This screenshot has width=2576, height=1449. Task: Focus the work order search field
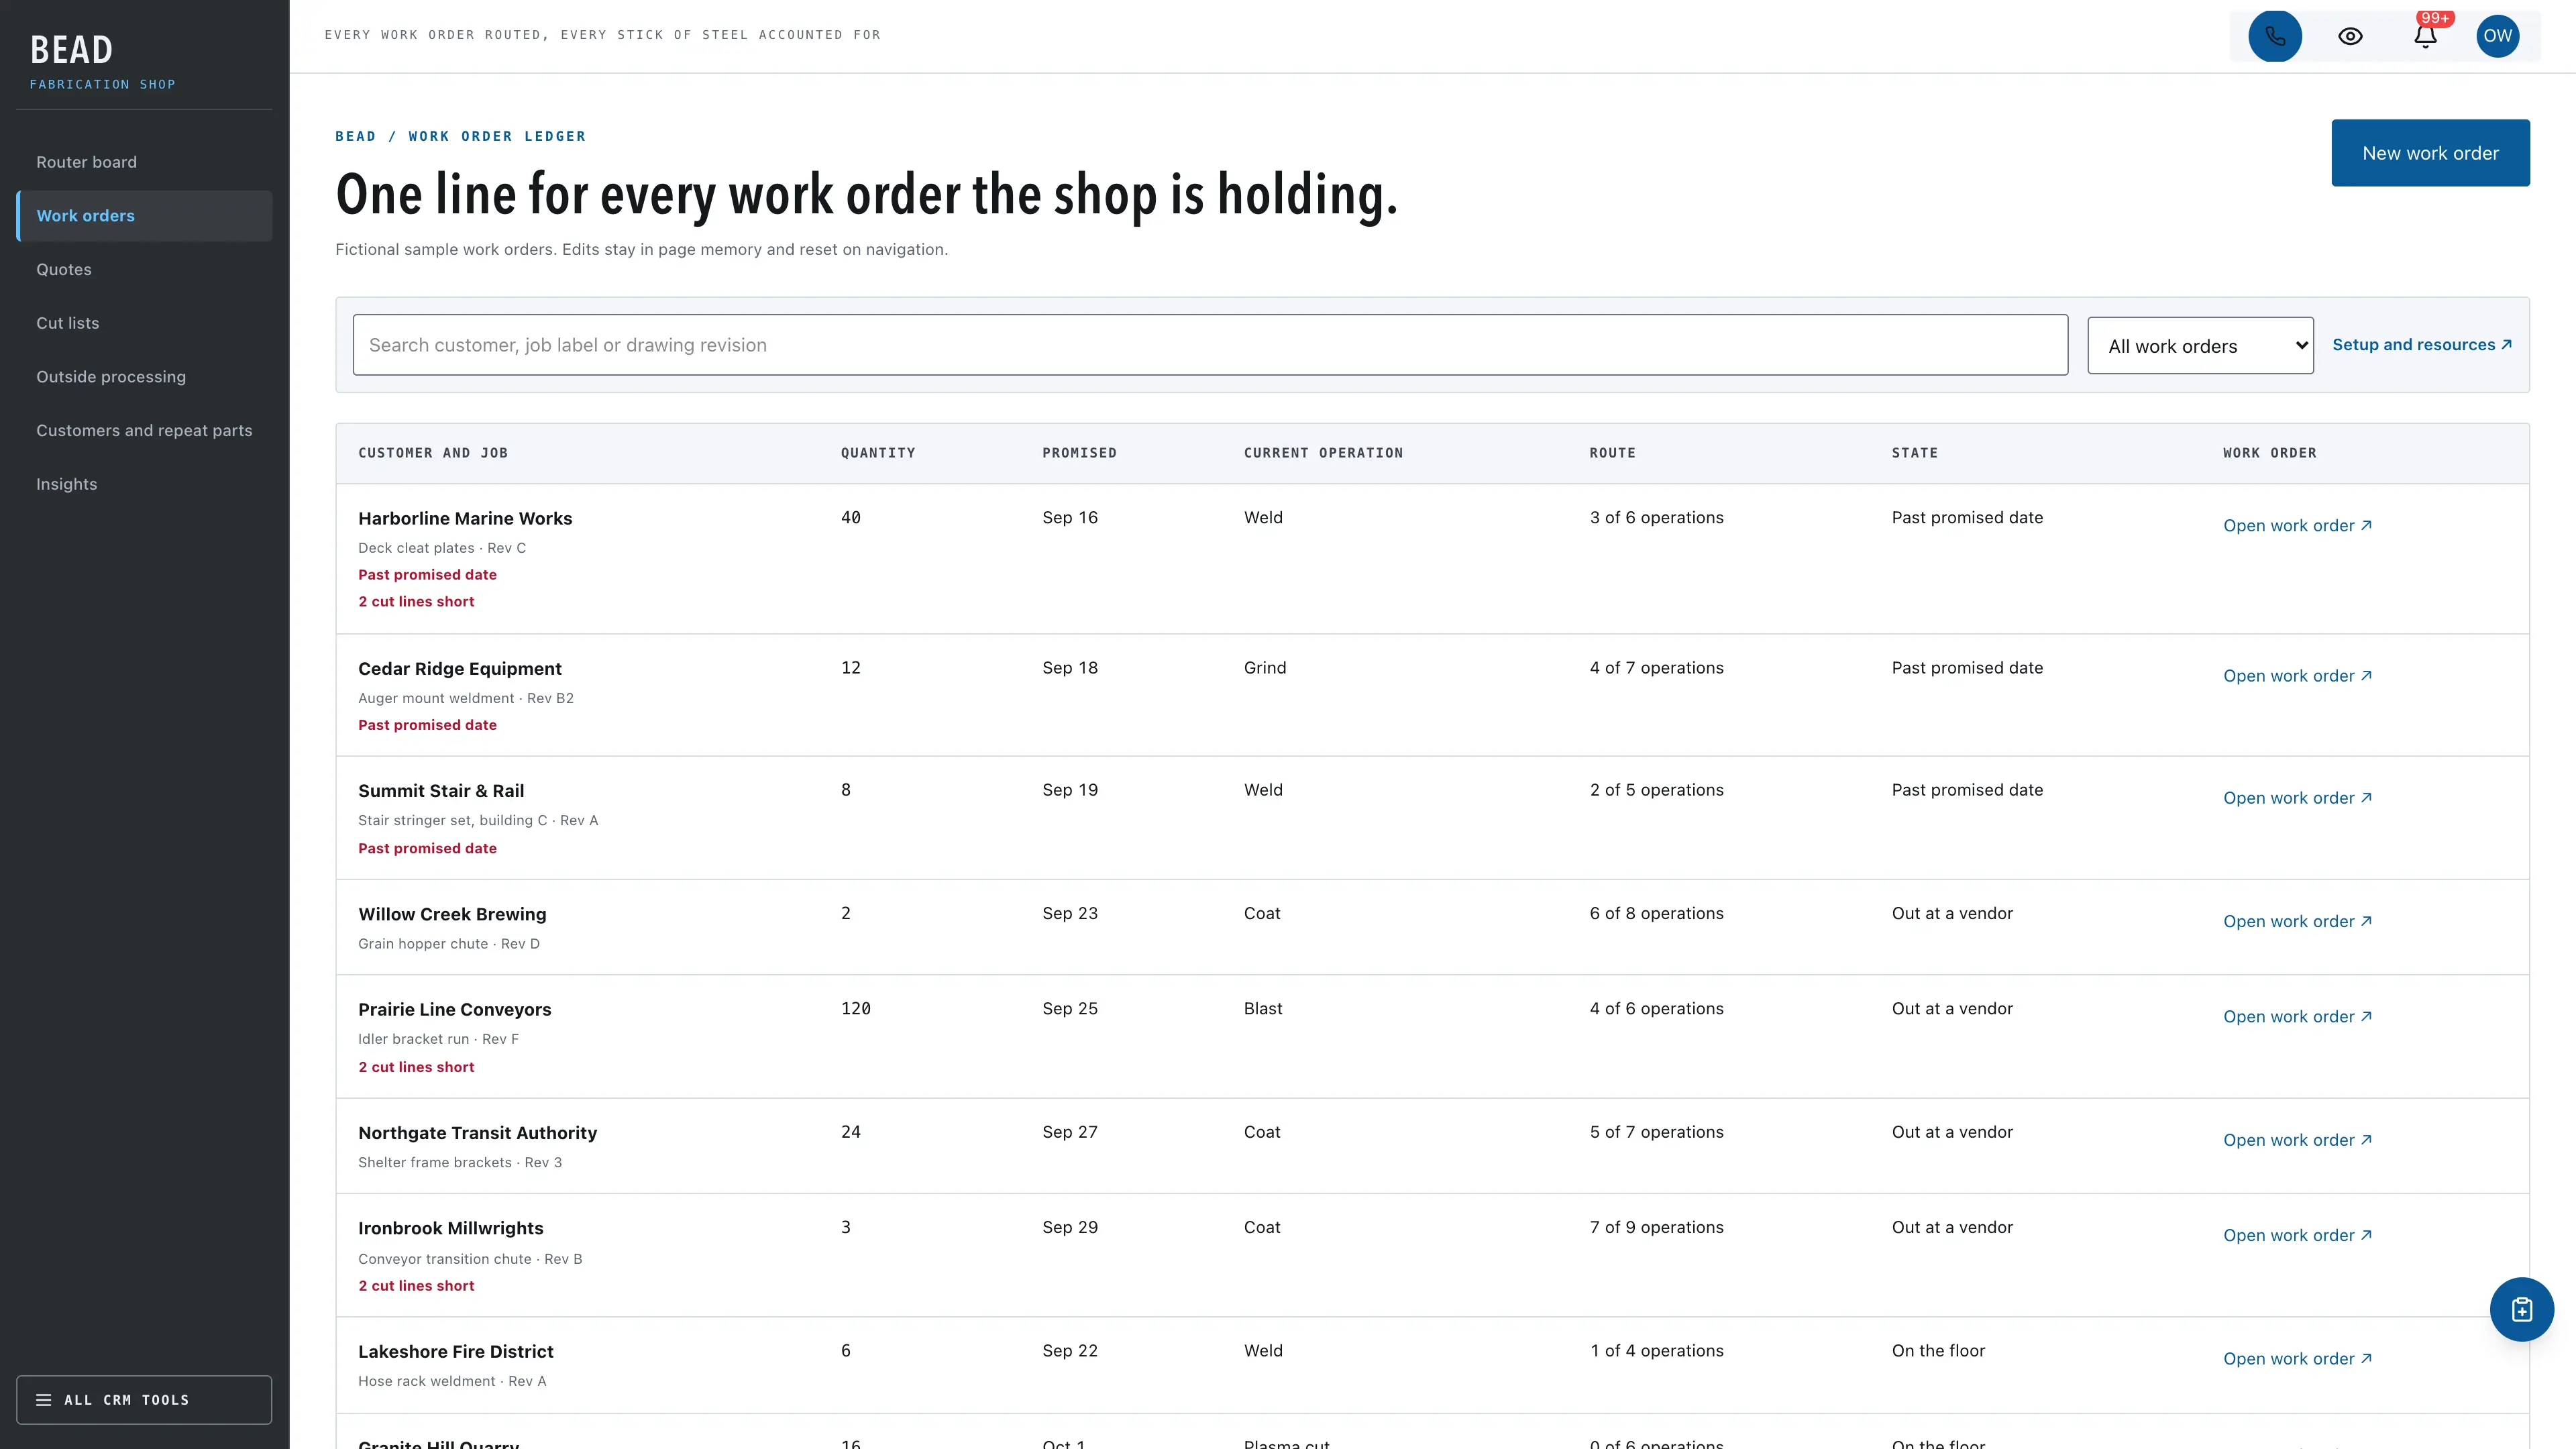coord(1210,345)
